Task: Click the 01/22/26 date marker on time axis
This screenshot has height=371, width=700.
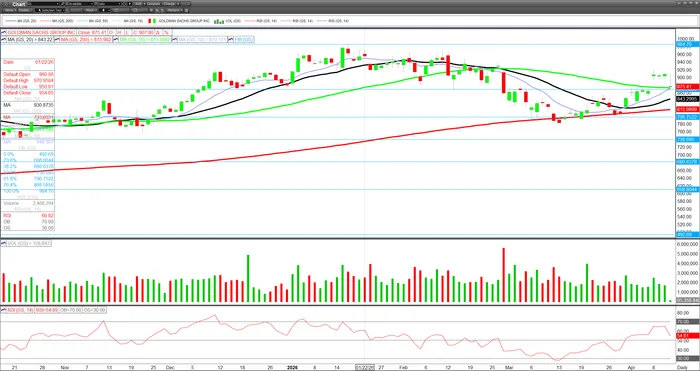Action: point(365,367)
